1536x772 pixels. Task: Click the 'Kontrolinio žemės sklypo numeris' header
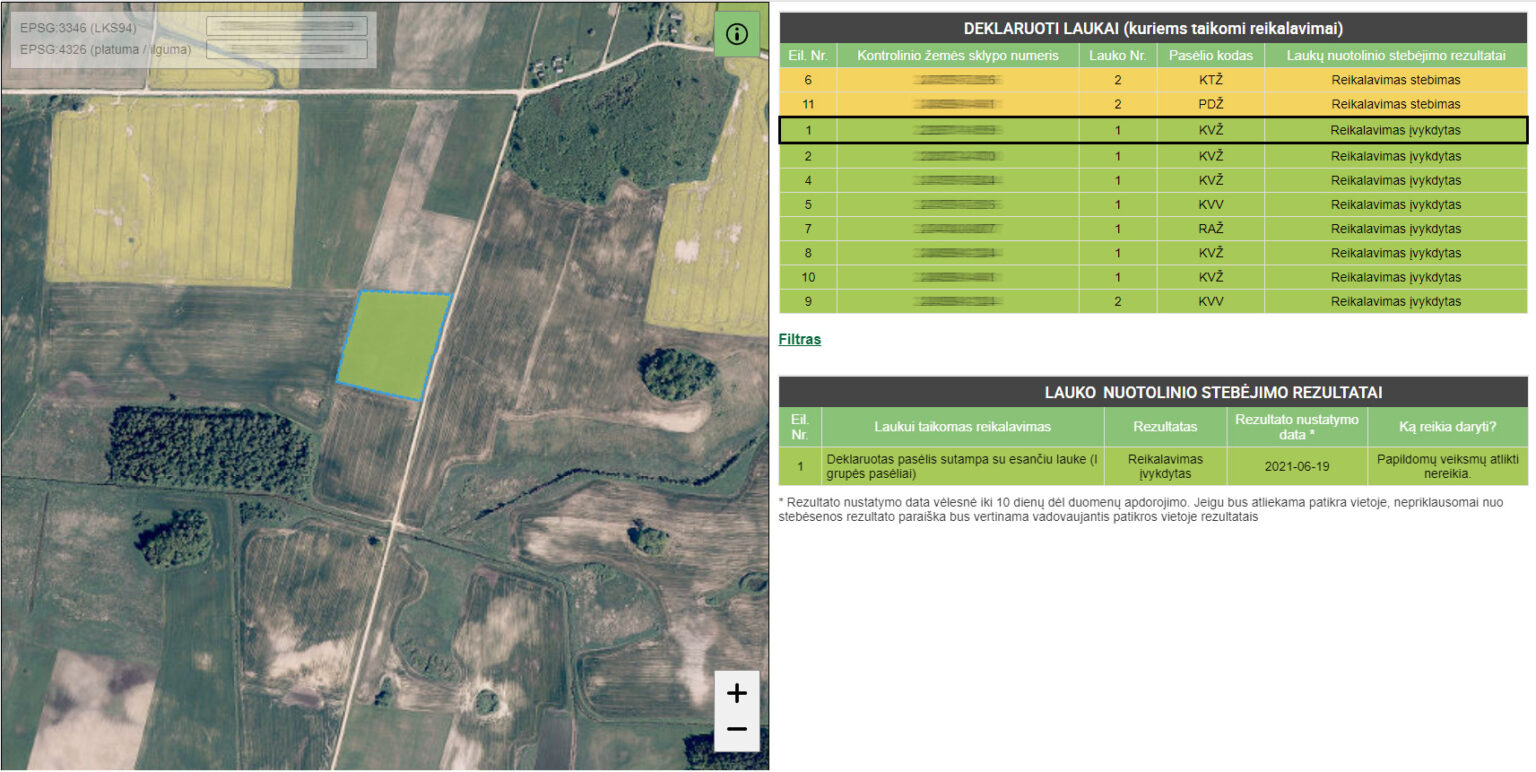(x=957, y=56)
